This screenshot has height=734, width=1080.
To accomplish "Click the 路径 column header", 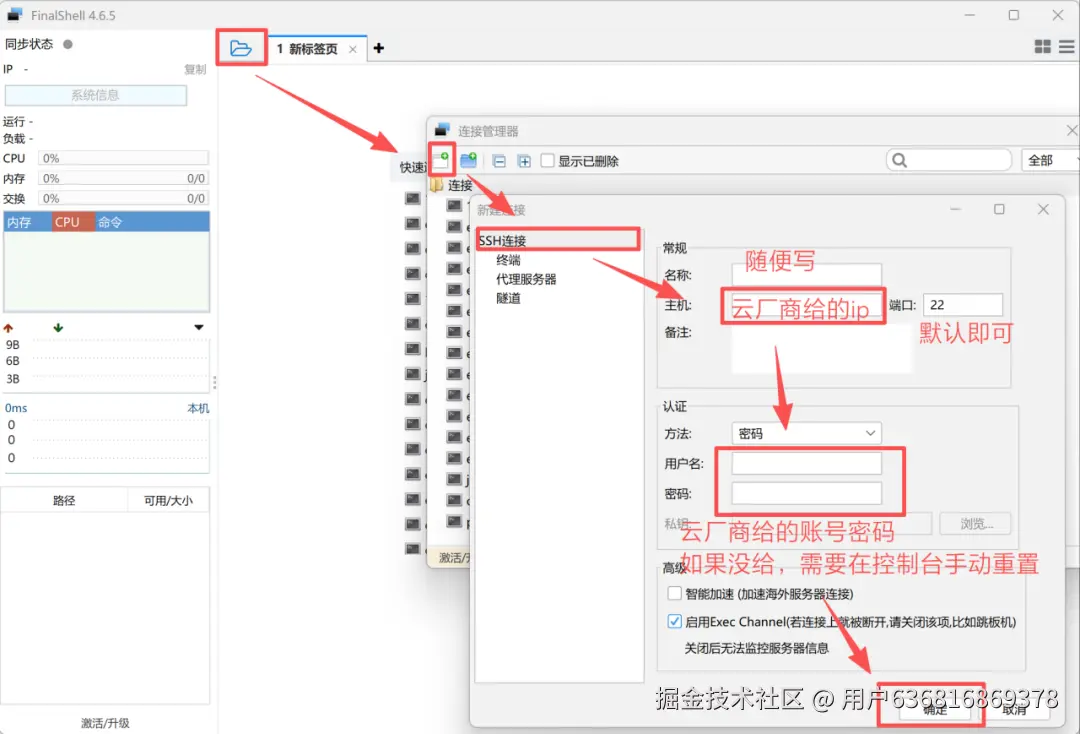I will click(64, 500).
